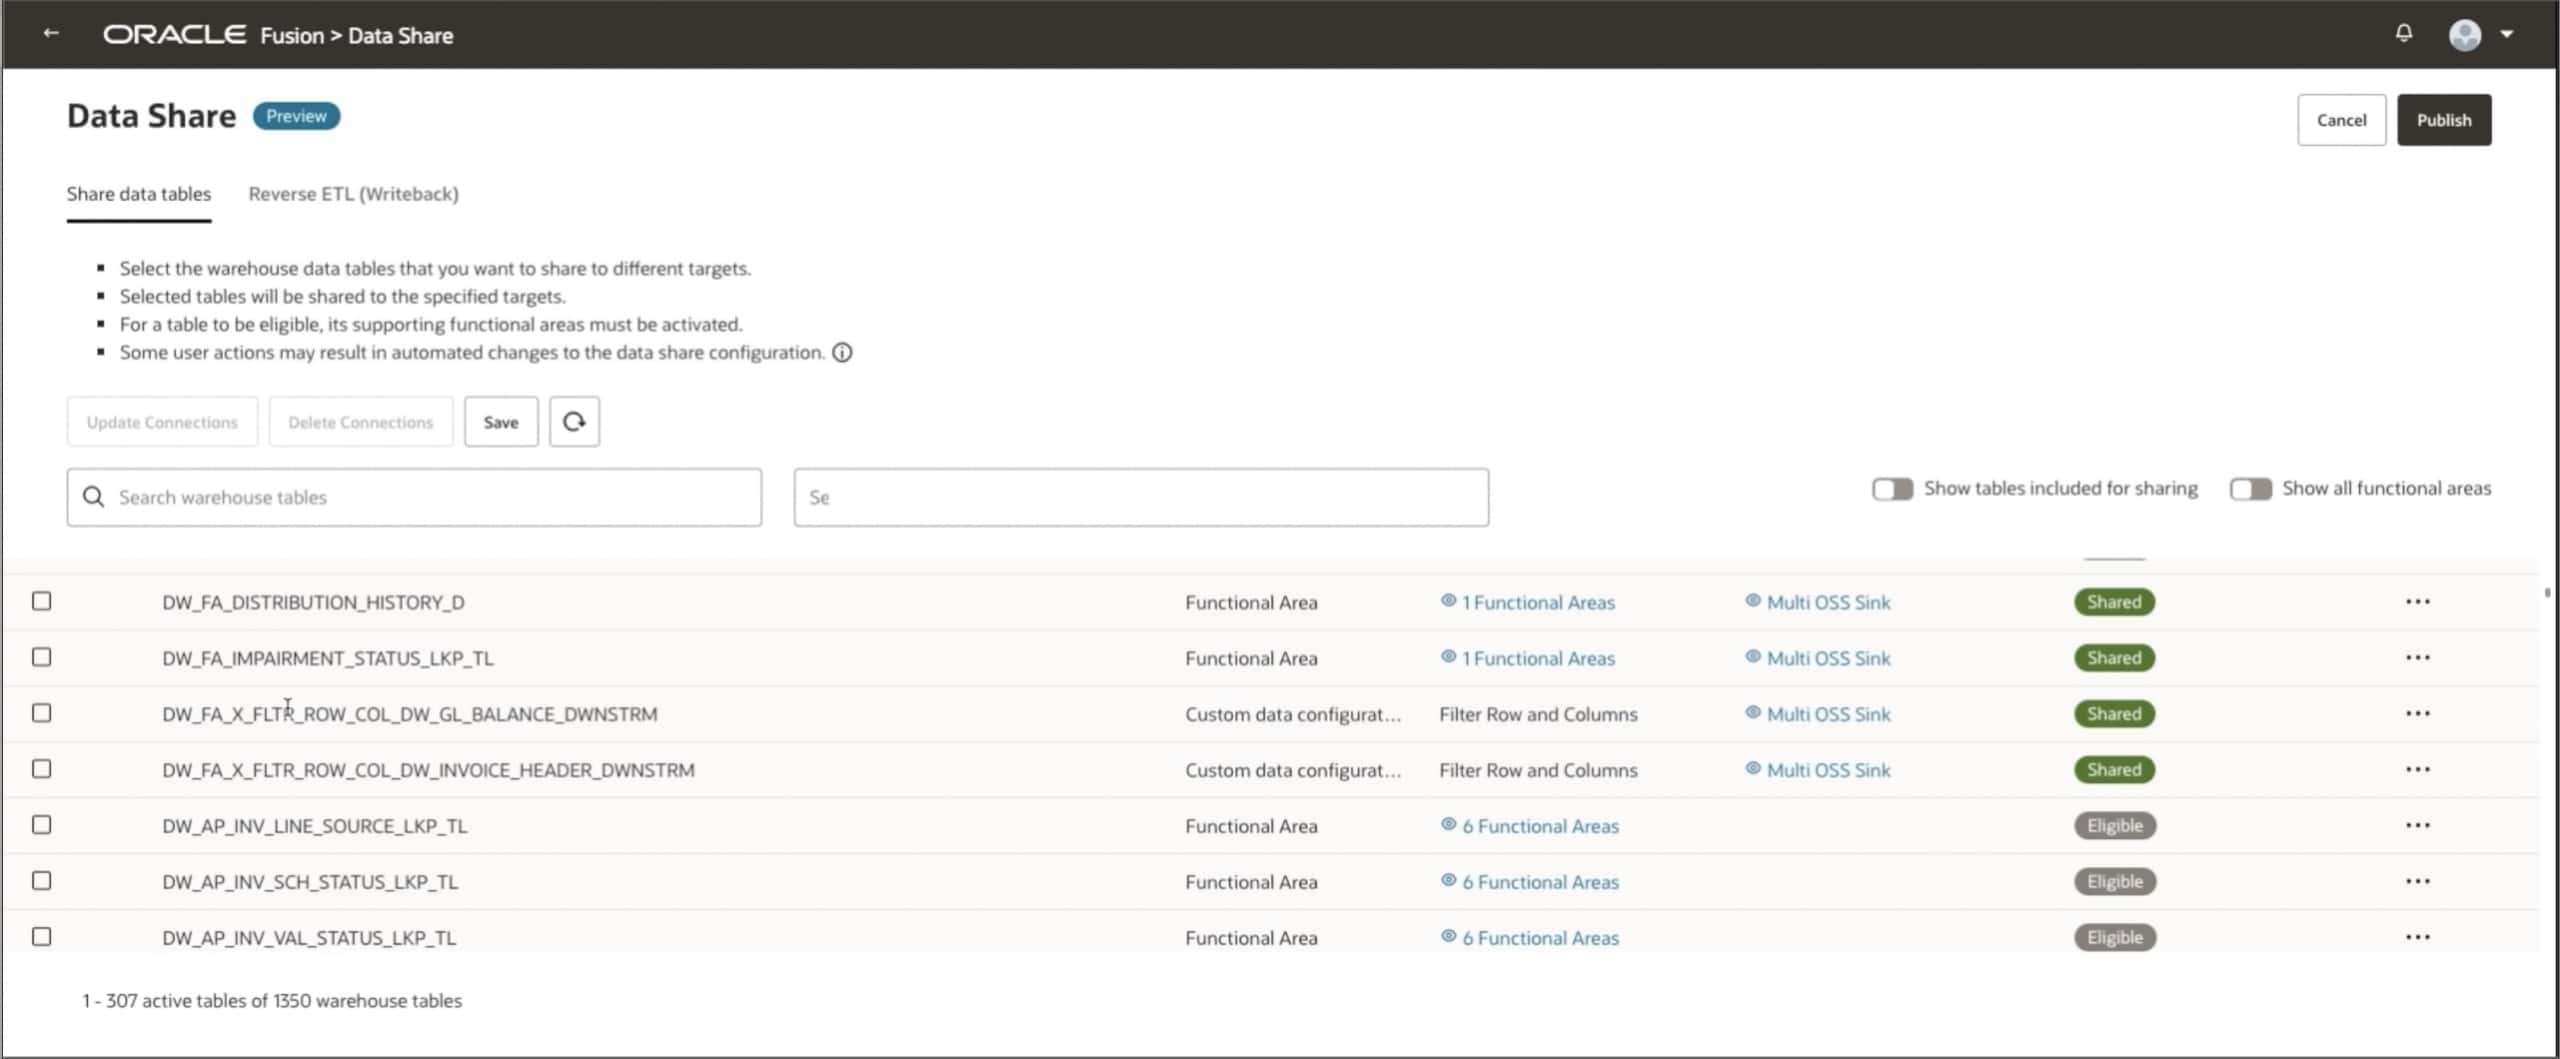Click the table's vertical scrollbar thumb
Image resolution: width=2560 pixels, height=1059 pixels.
click(2546, 593)
